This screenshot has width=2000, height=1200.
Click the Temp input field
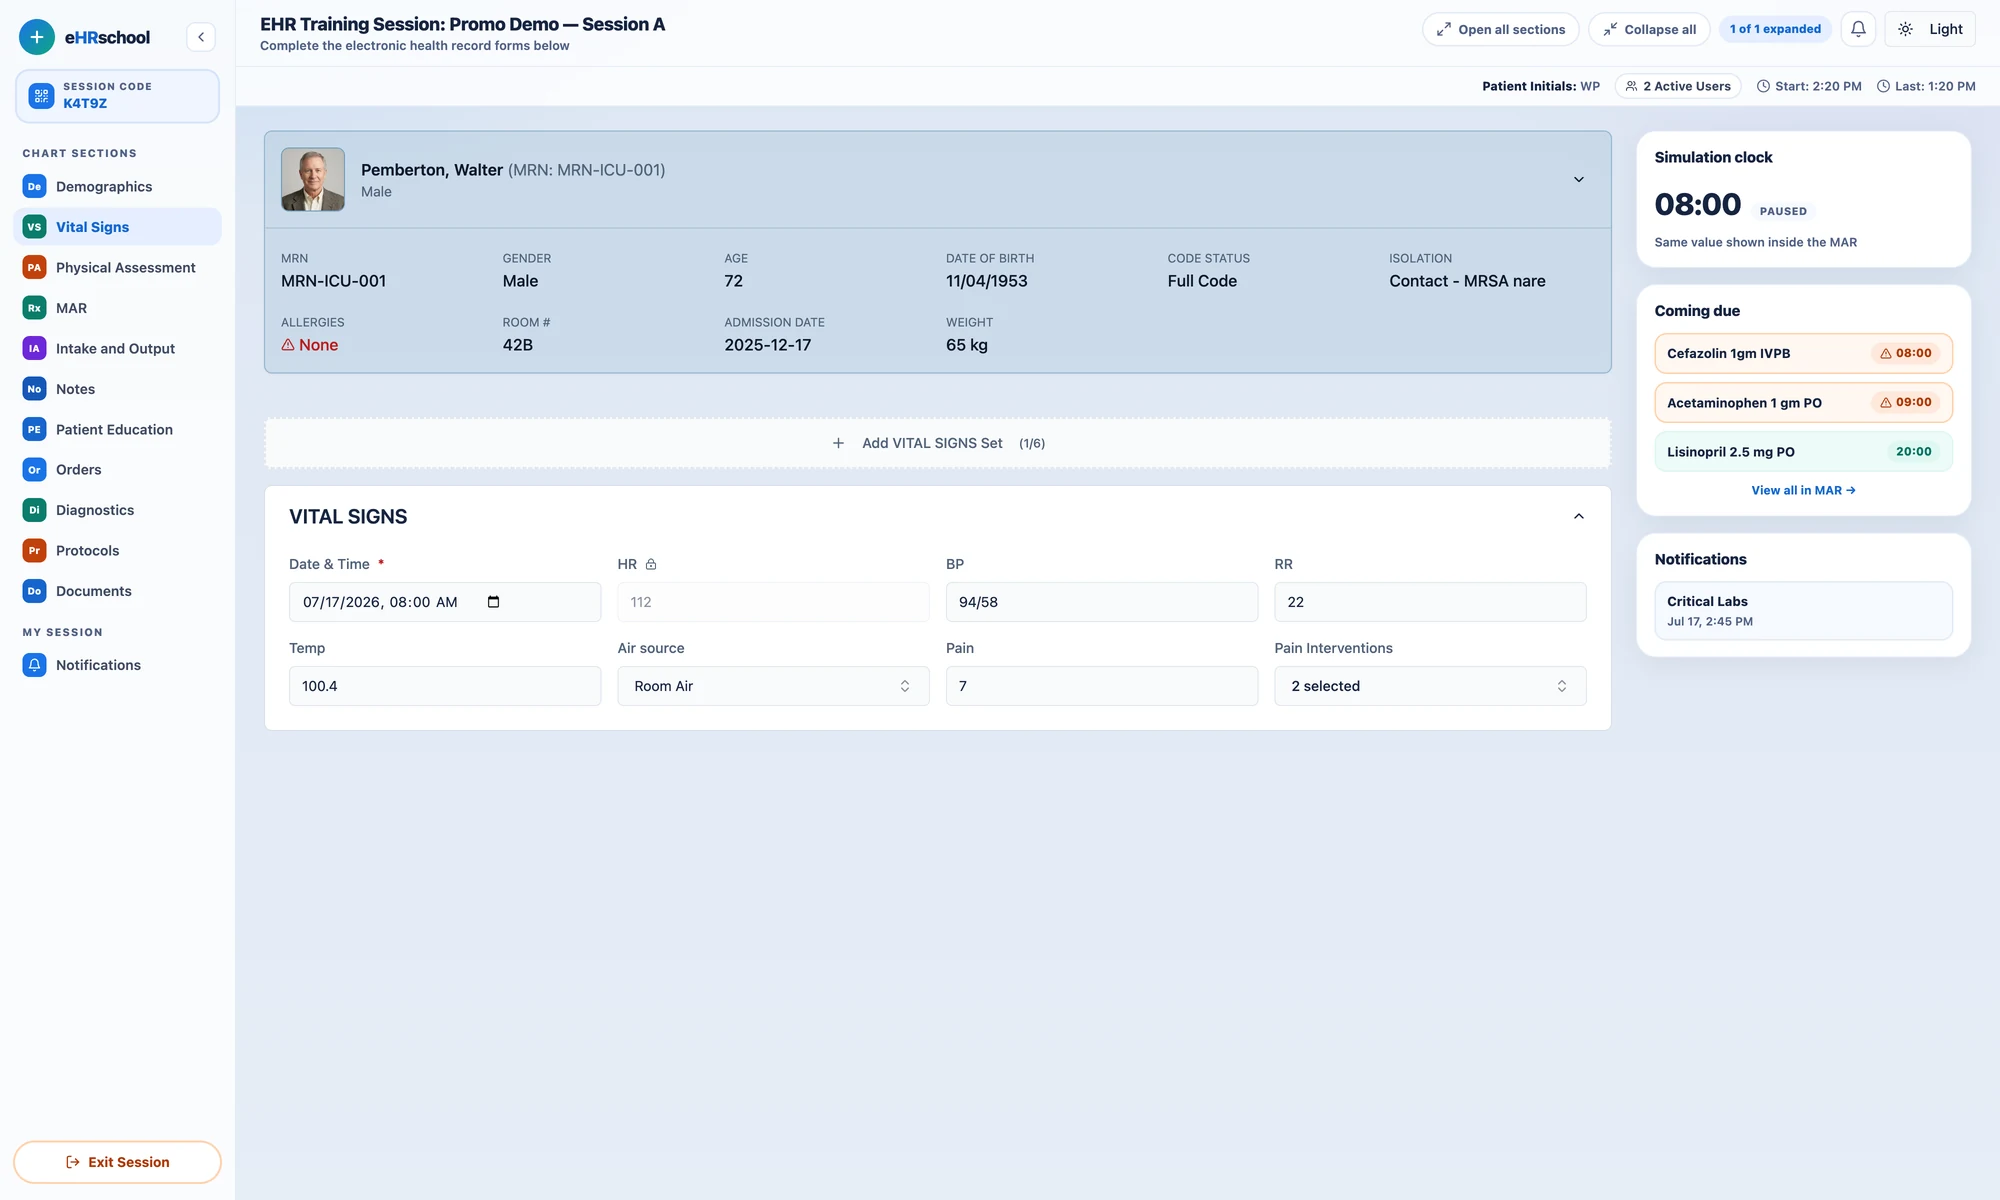coord(445,686)
